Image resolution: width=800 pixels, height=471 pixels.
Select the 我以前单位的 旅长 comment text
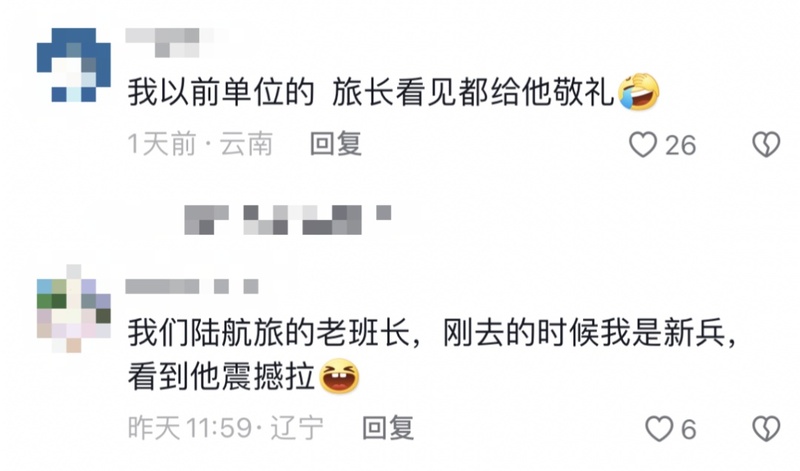coord(393,93)
